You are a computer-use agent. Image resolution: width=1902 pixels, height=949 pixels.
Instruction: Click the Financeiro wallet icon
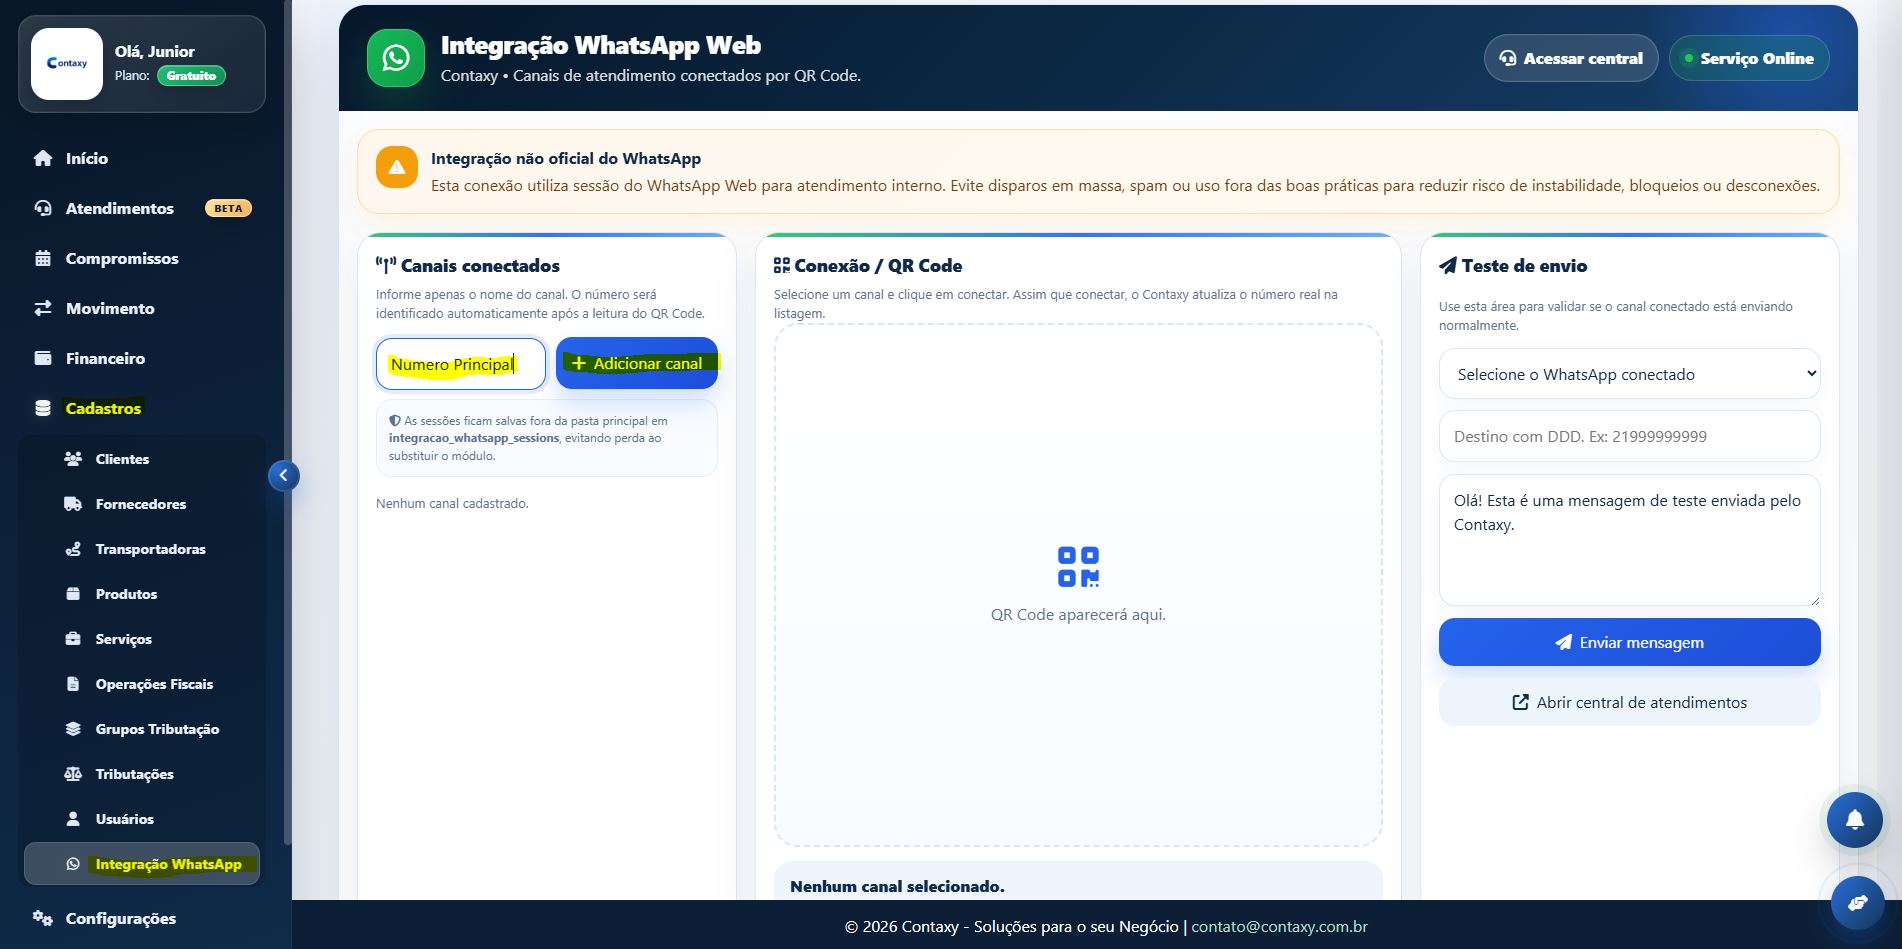43,358
